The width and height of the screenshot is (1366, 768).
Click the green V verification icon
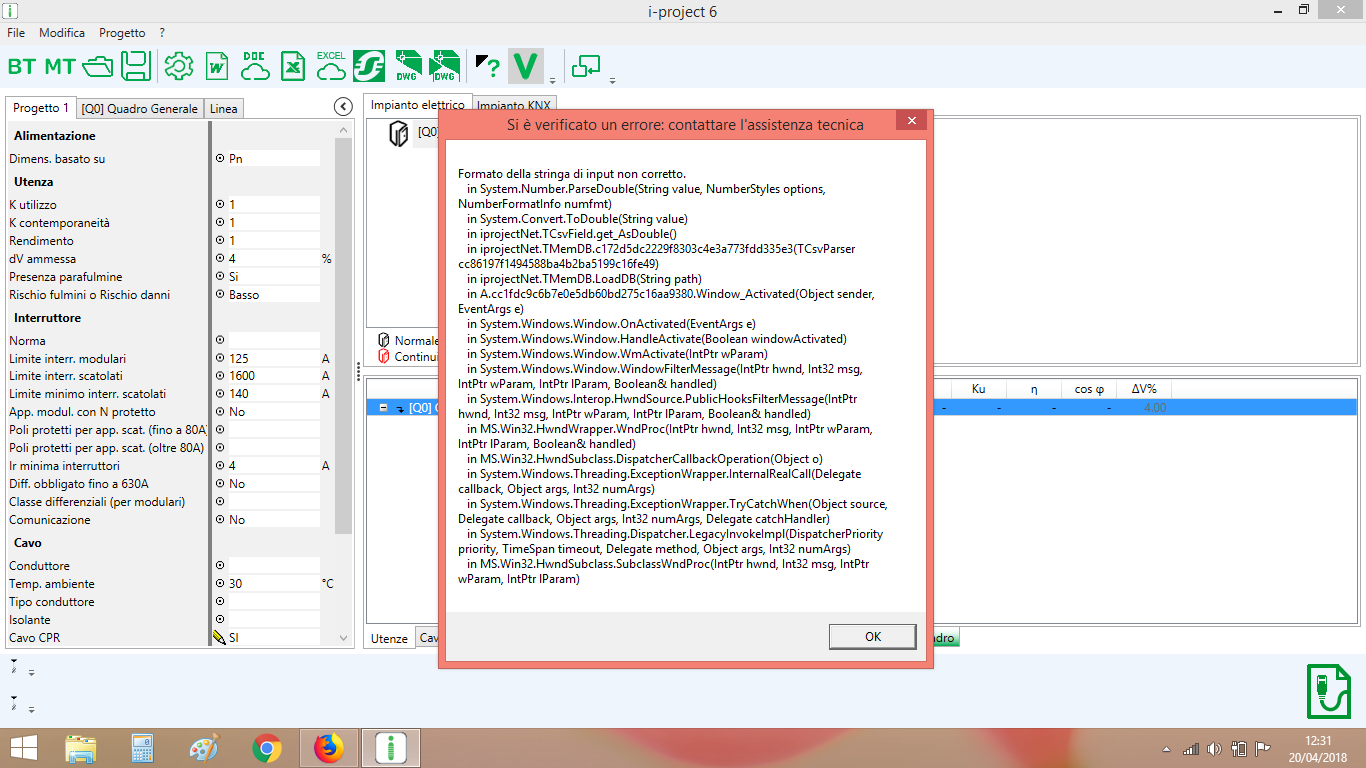(x=525, y=67)
